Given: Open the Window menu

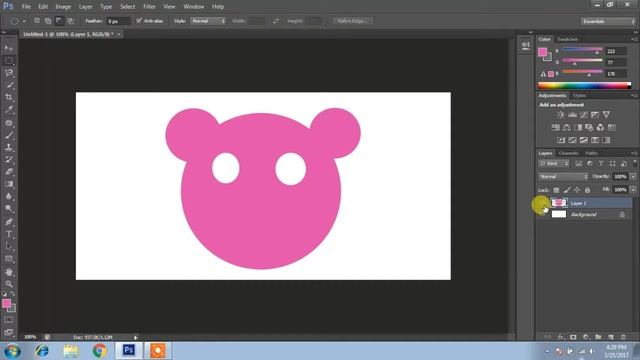Looking at the screenshot, I should [193, 7].
